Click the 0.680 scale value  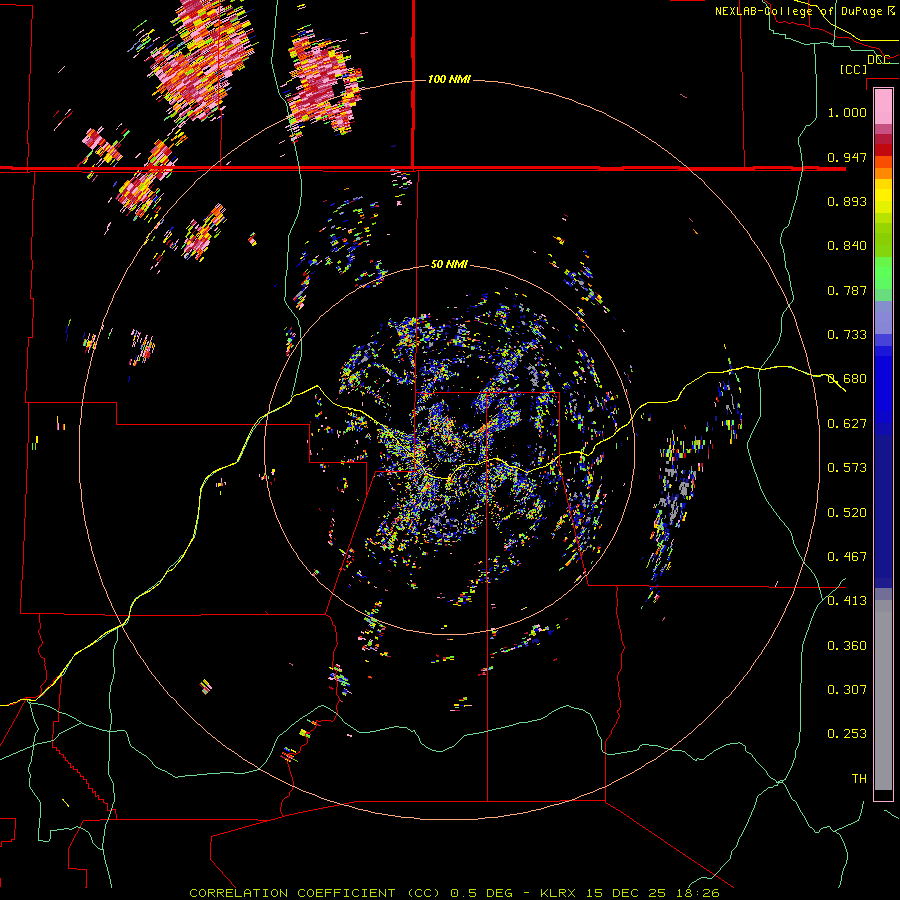[847, 379]
